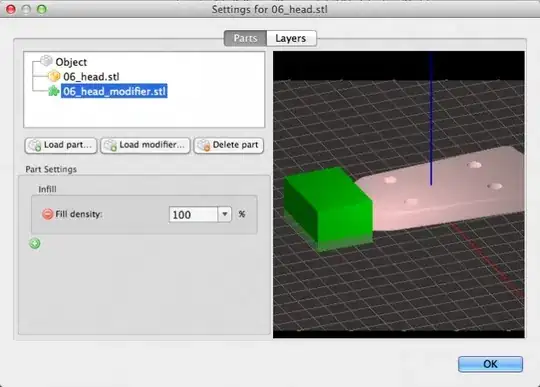Switch to the Parts tab
540x387 pixels.
(x=245, y=38)
